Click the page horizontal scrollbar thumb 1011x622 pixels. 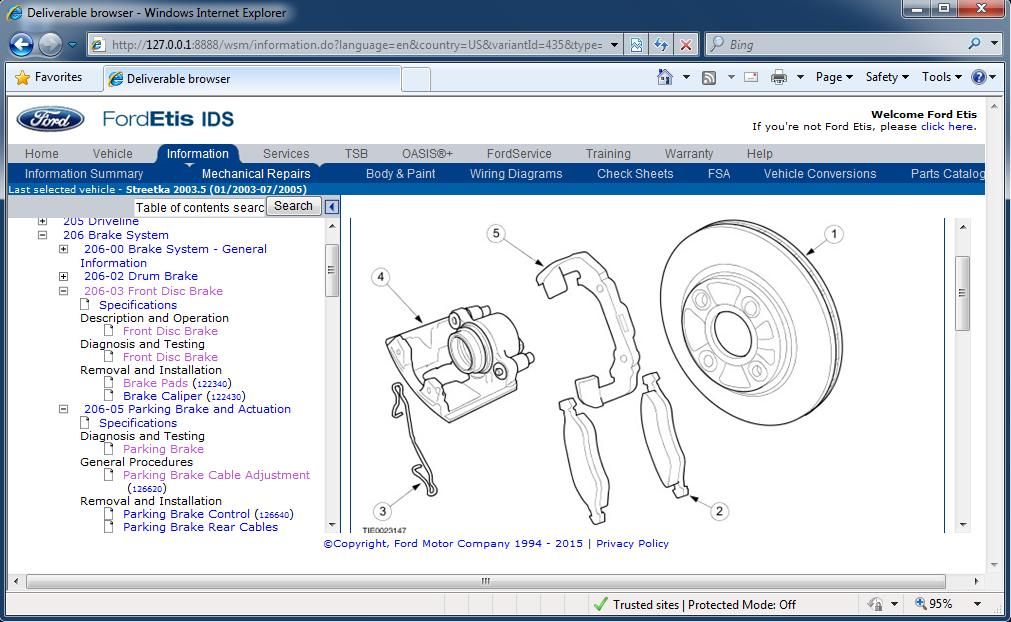tap(486, 581)
